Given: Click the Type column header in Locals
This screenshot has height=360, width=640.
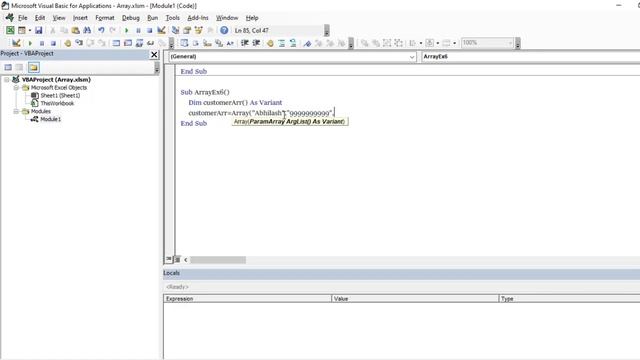Looking at the screenshot, I should 569,299.
